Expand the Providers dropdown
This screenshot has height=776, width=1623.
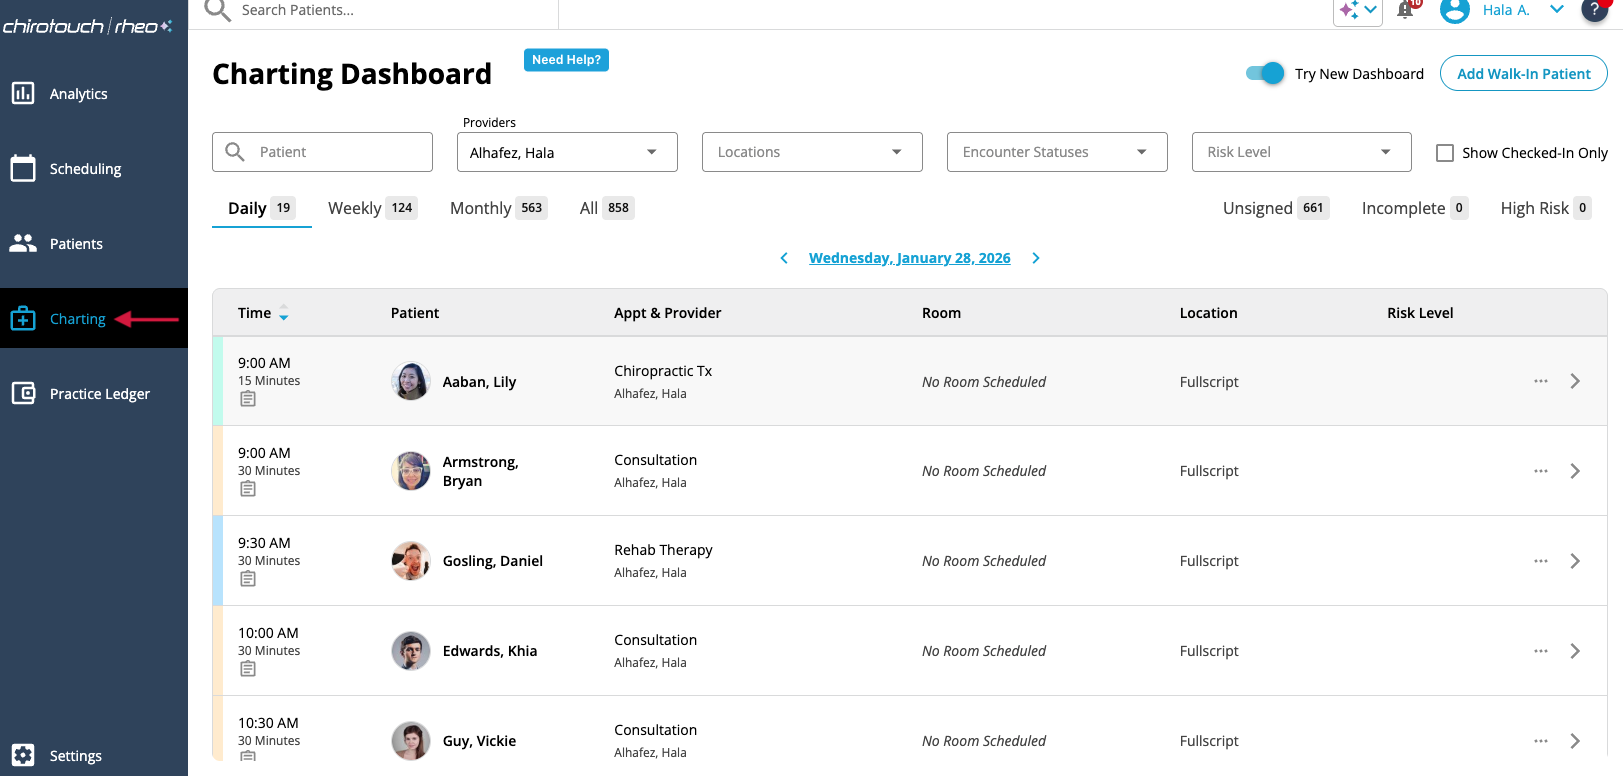click(567, 152)
